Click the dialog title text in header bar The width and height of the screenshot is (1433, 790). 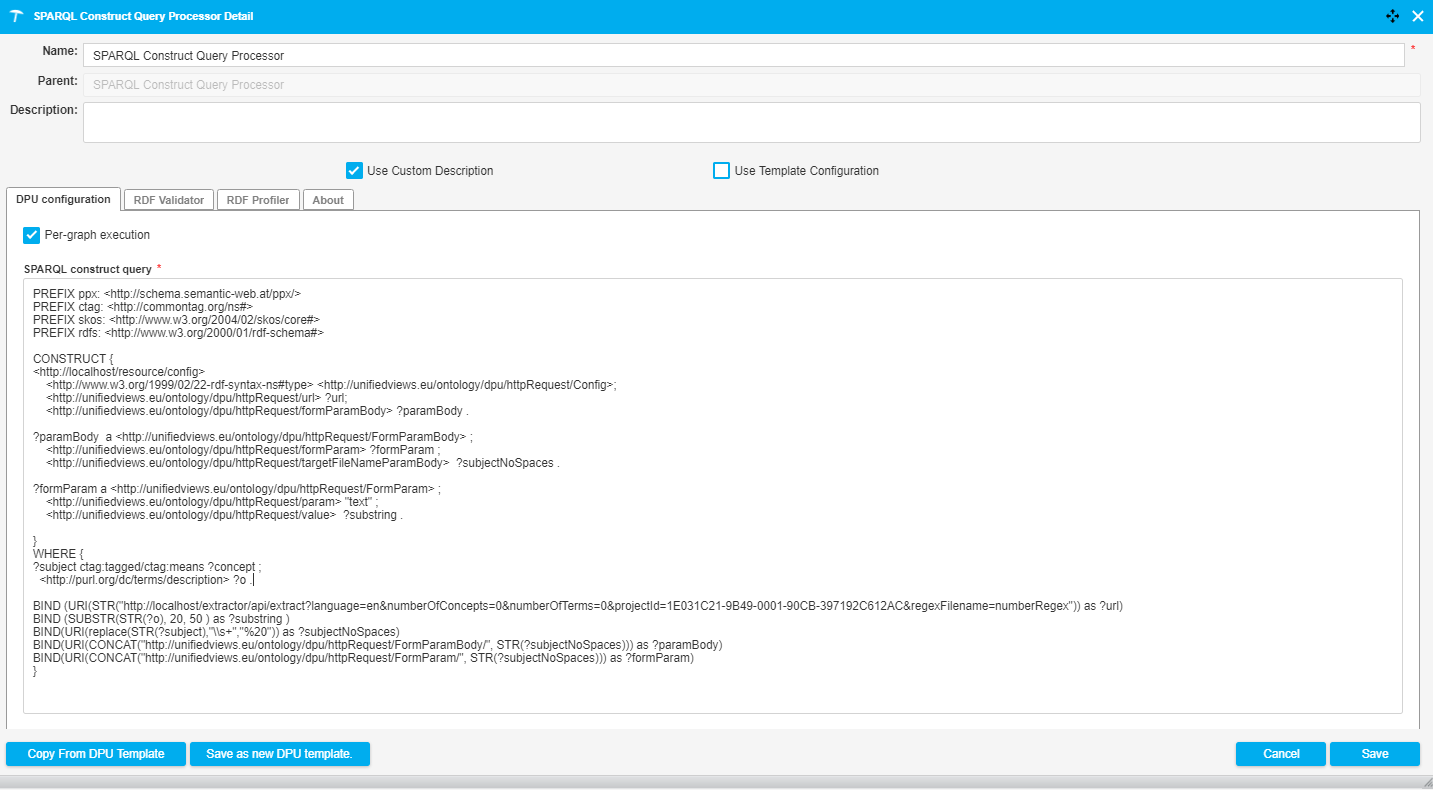point(143,17)
